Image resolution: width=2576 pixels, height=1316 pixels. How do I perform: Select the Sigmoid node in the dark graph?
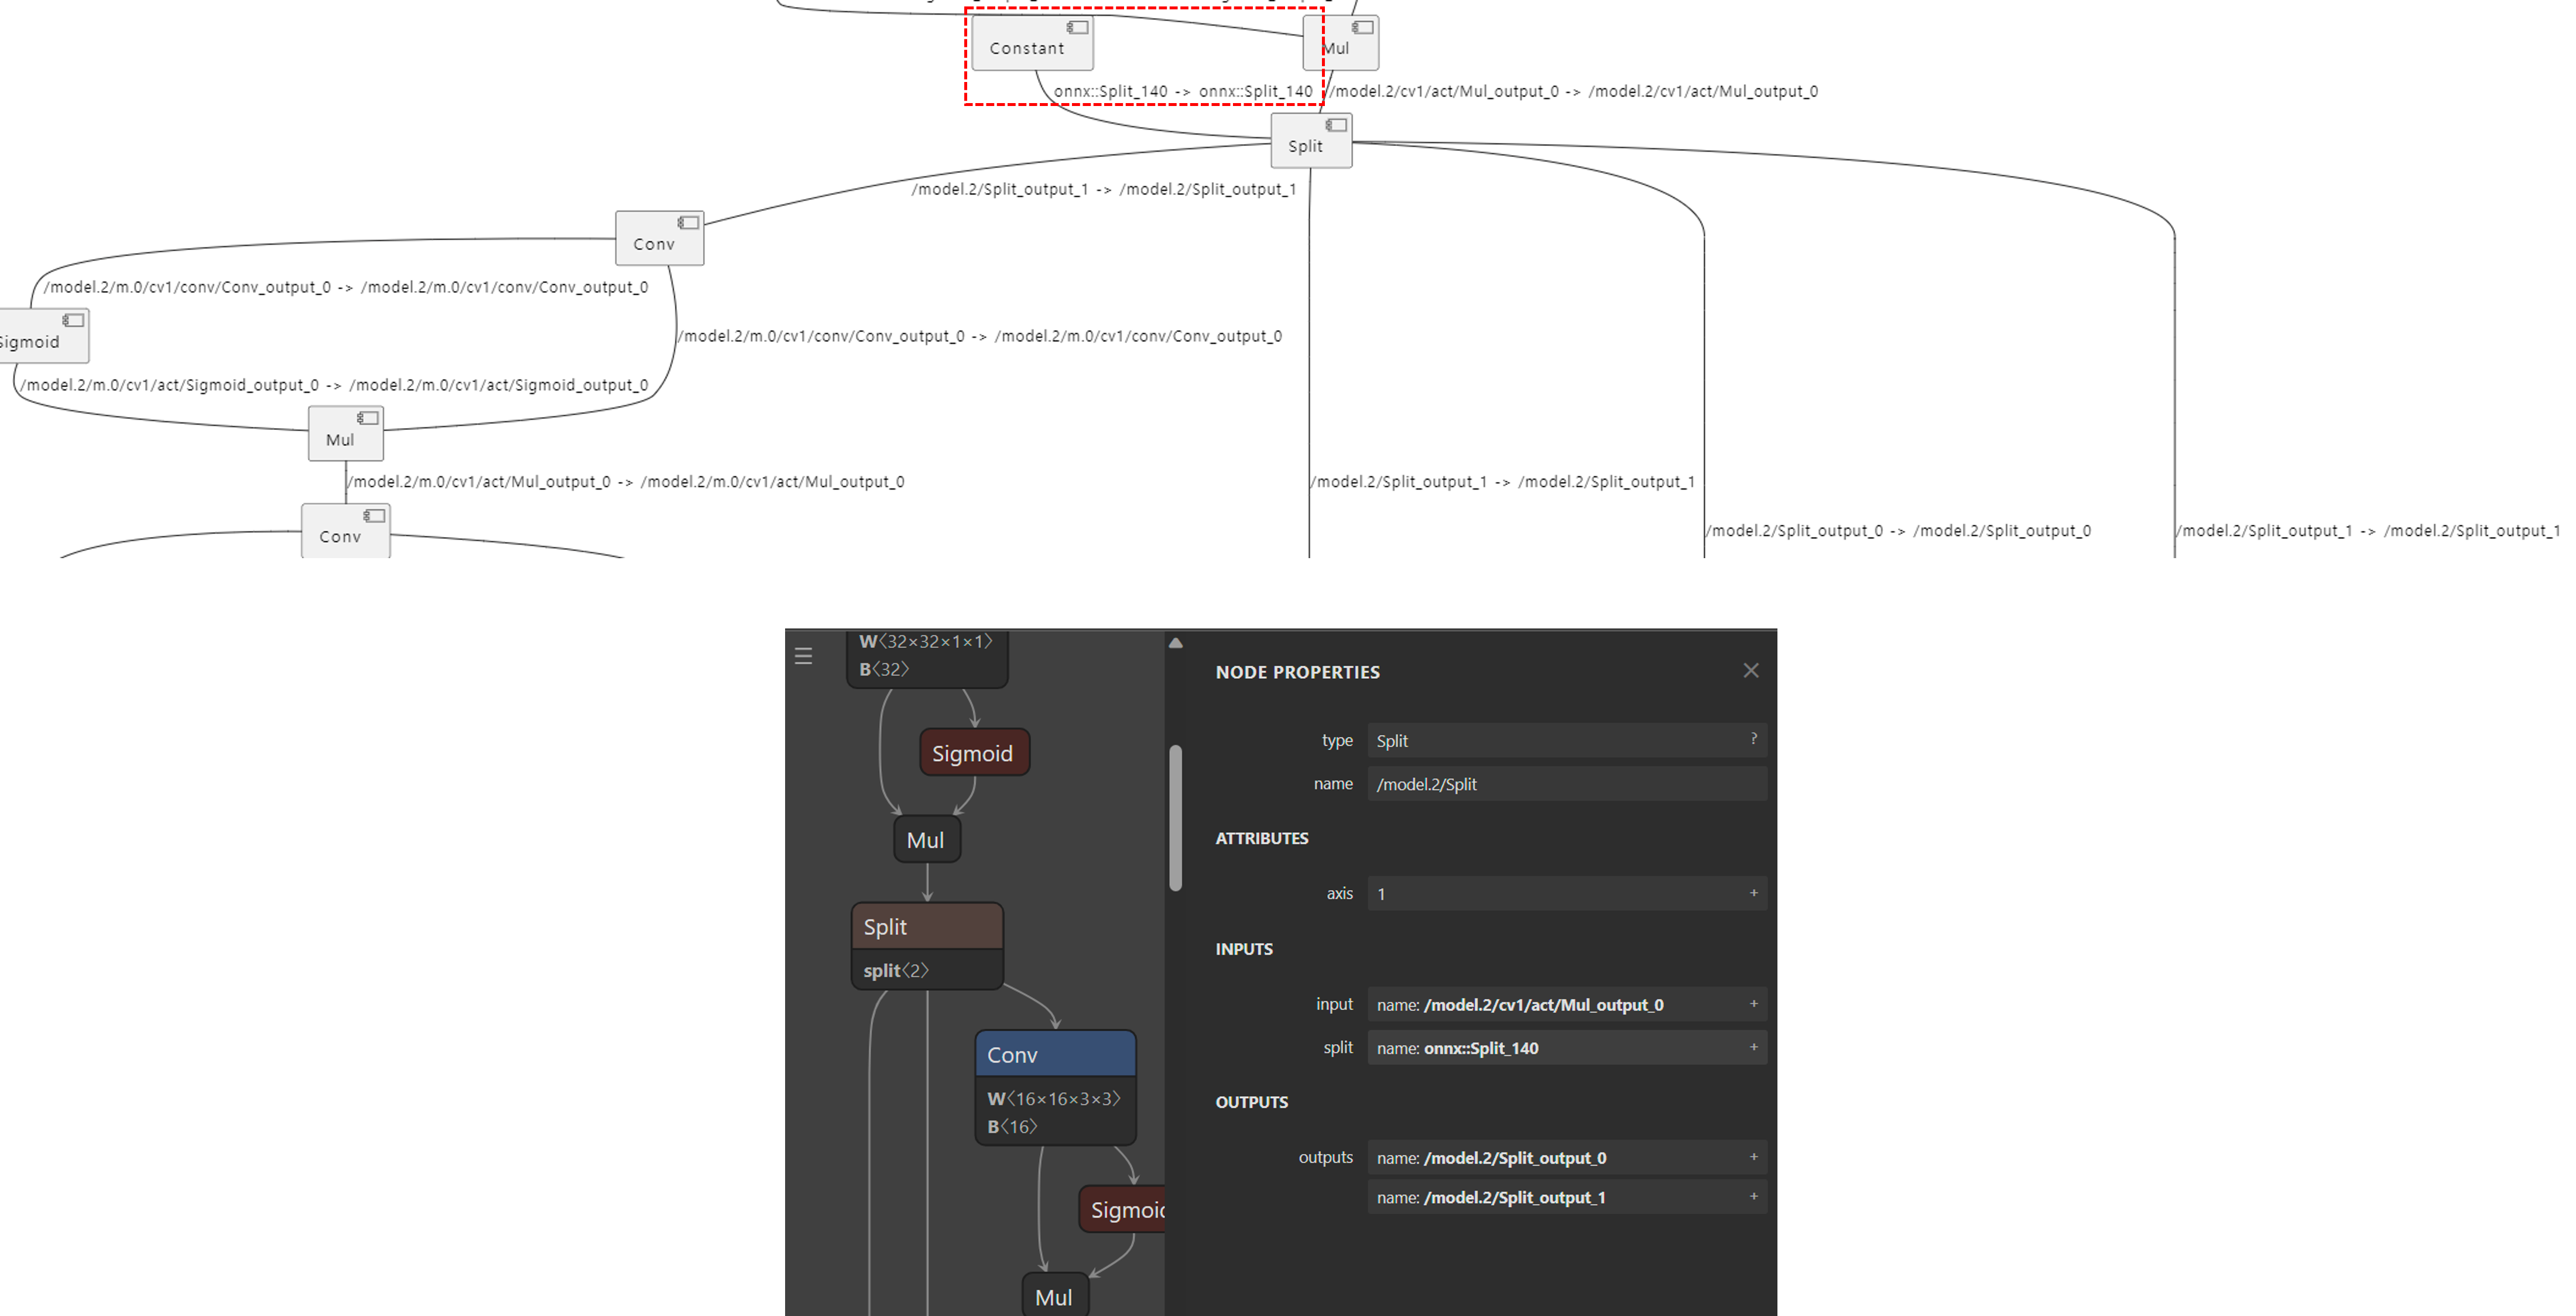[x=974, y=752]
